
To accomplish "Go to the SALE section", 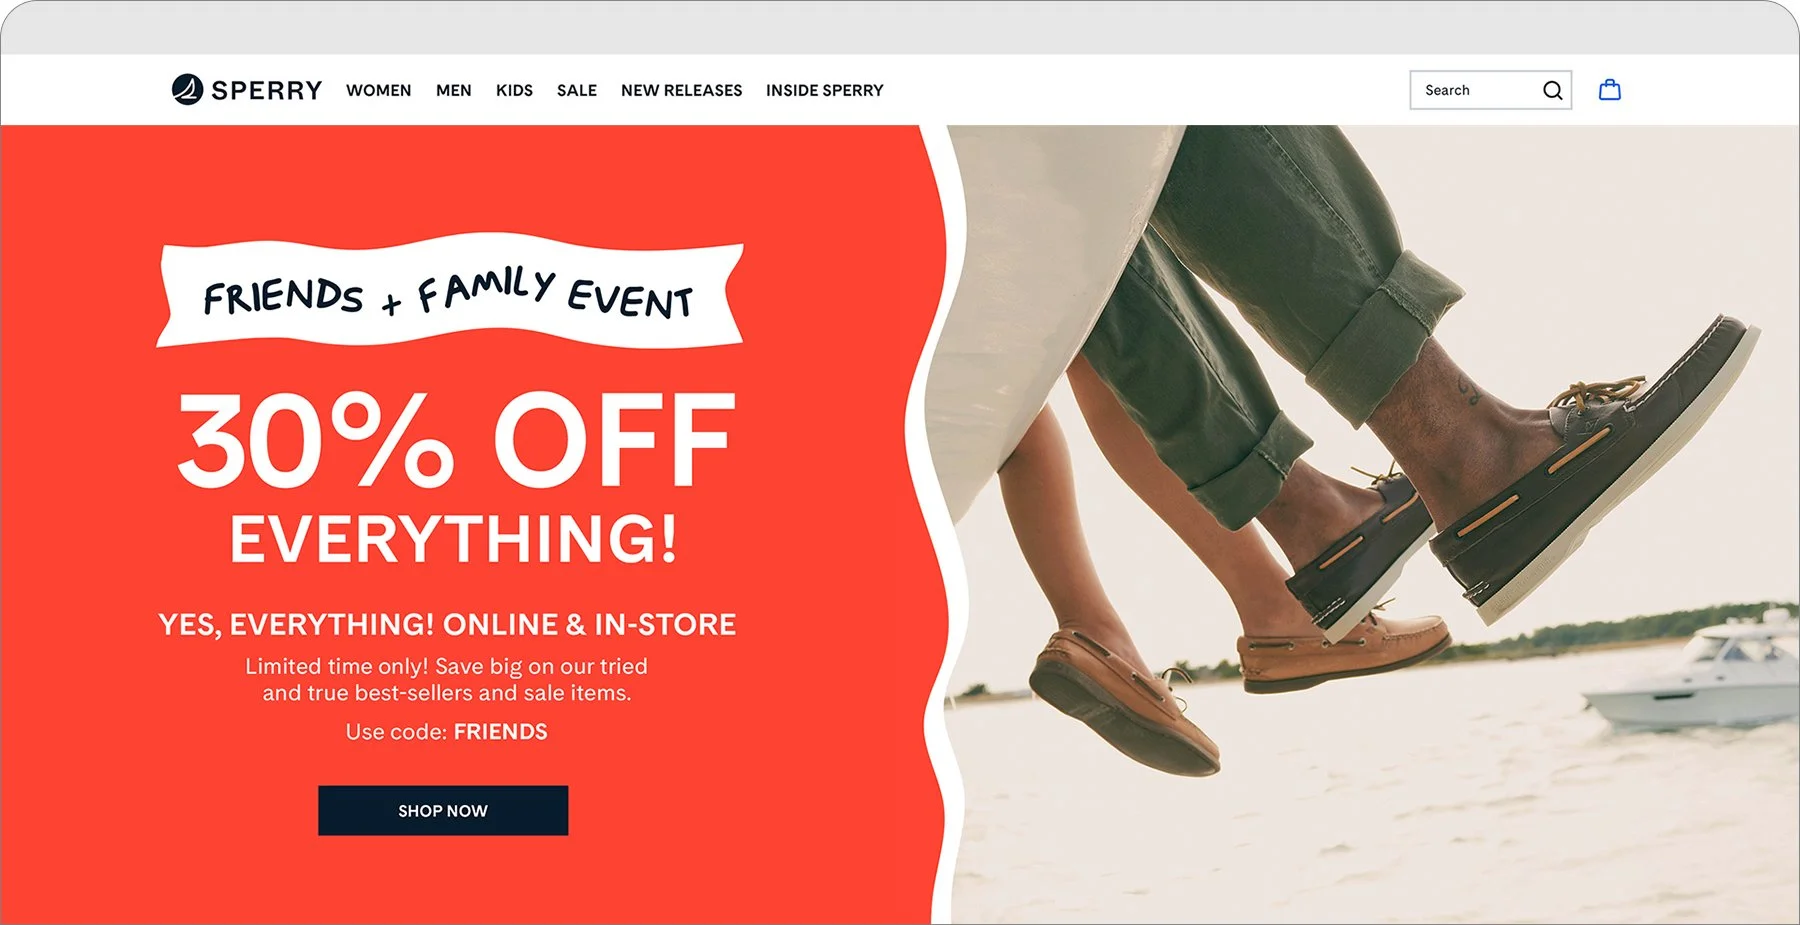I will [577, 90].
